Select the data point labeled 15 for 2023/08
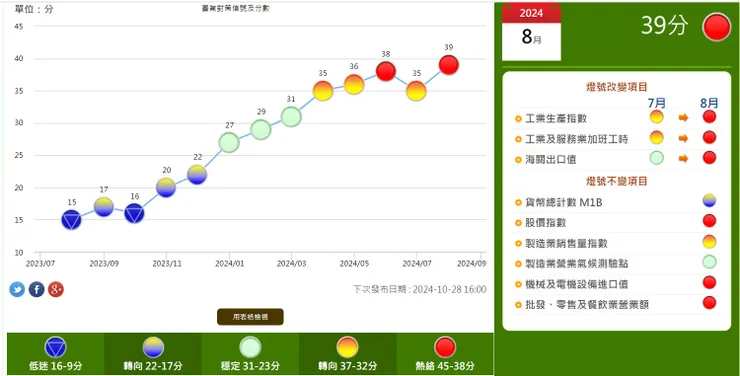The width and height of the screenshot is (740, 376). (71, 220)
